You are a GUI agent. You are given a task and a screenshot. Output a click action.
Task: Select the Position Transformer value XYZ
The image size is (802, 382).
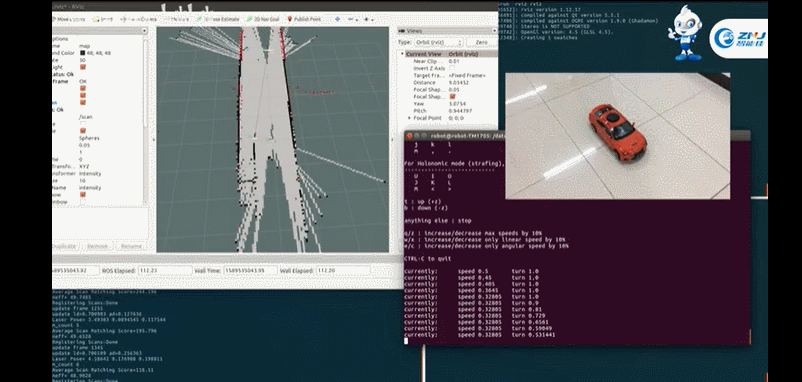pyautogui.click(x=84, y=167)
